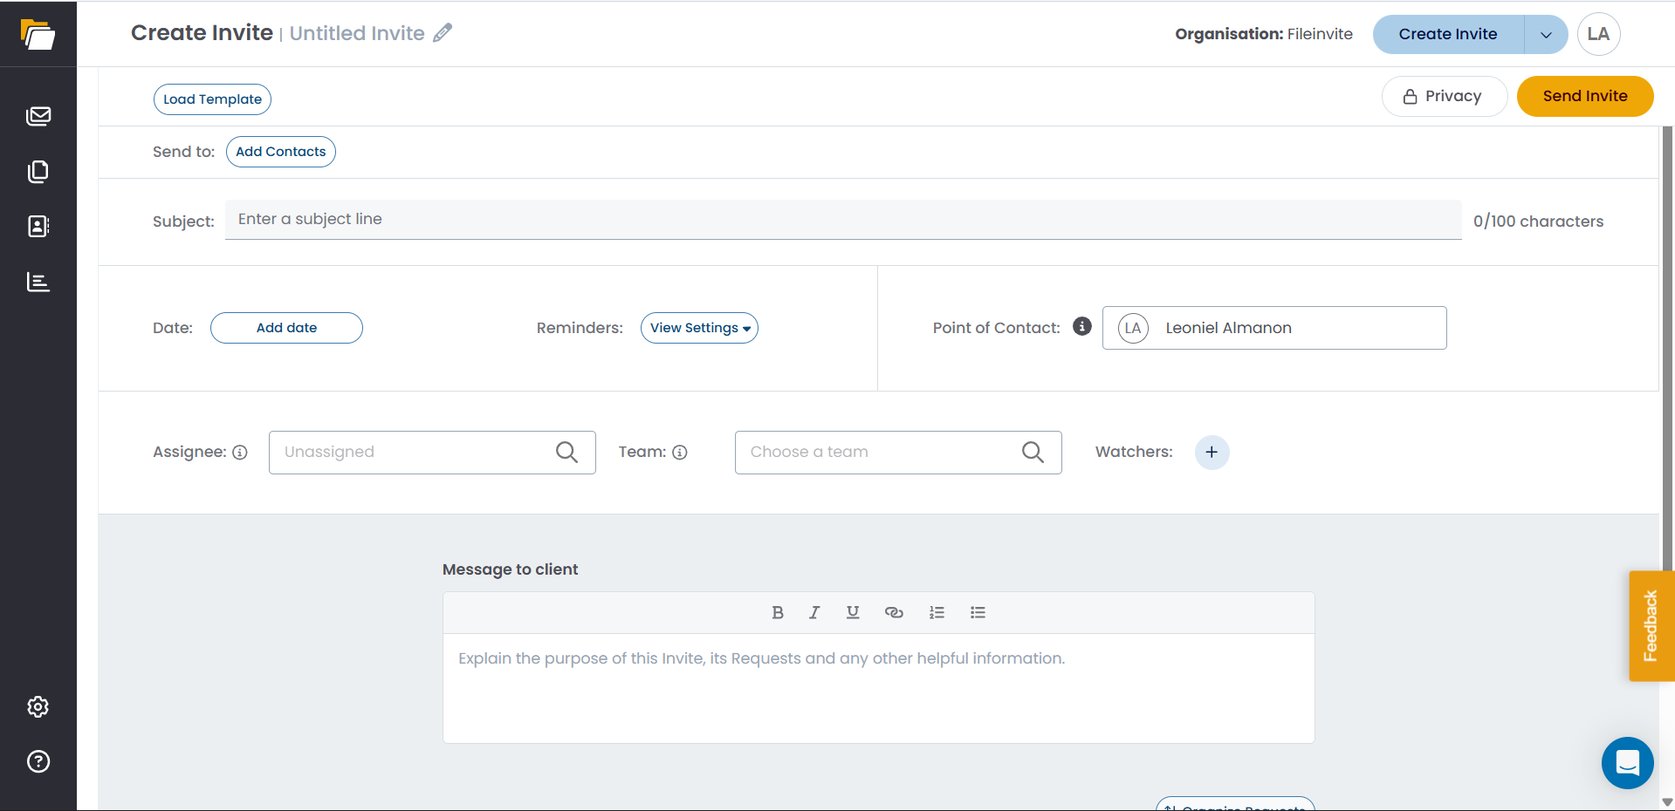Click the Subject line input field

843,219
